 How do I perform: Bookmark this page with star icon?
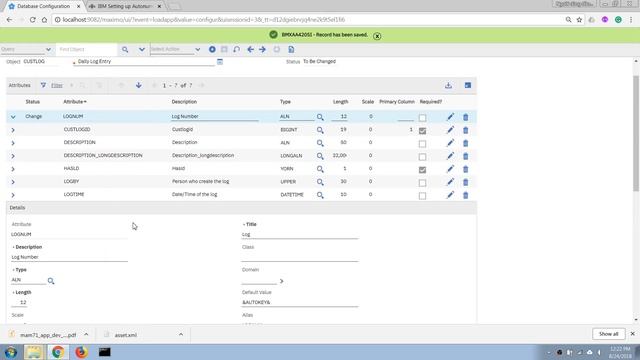(x=579, y=20)
